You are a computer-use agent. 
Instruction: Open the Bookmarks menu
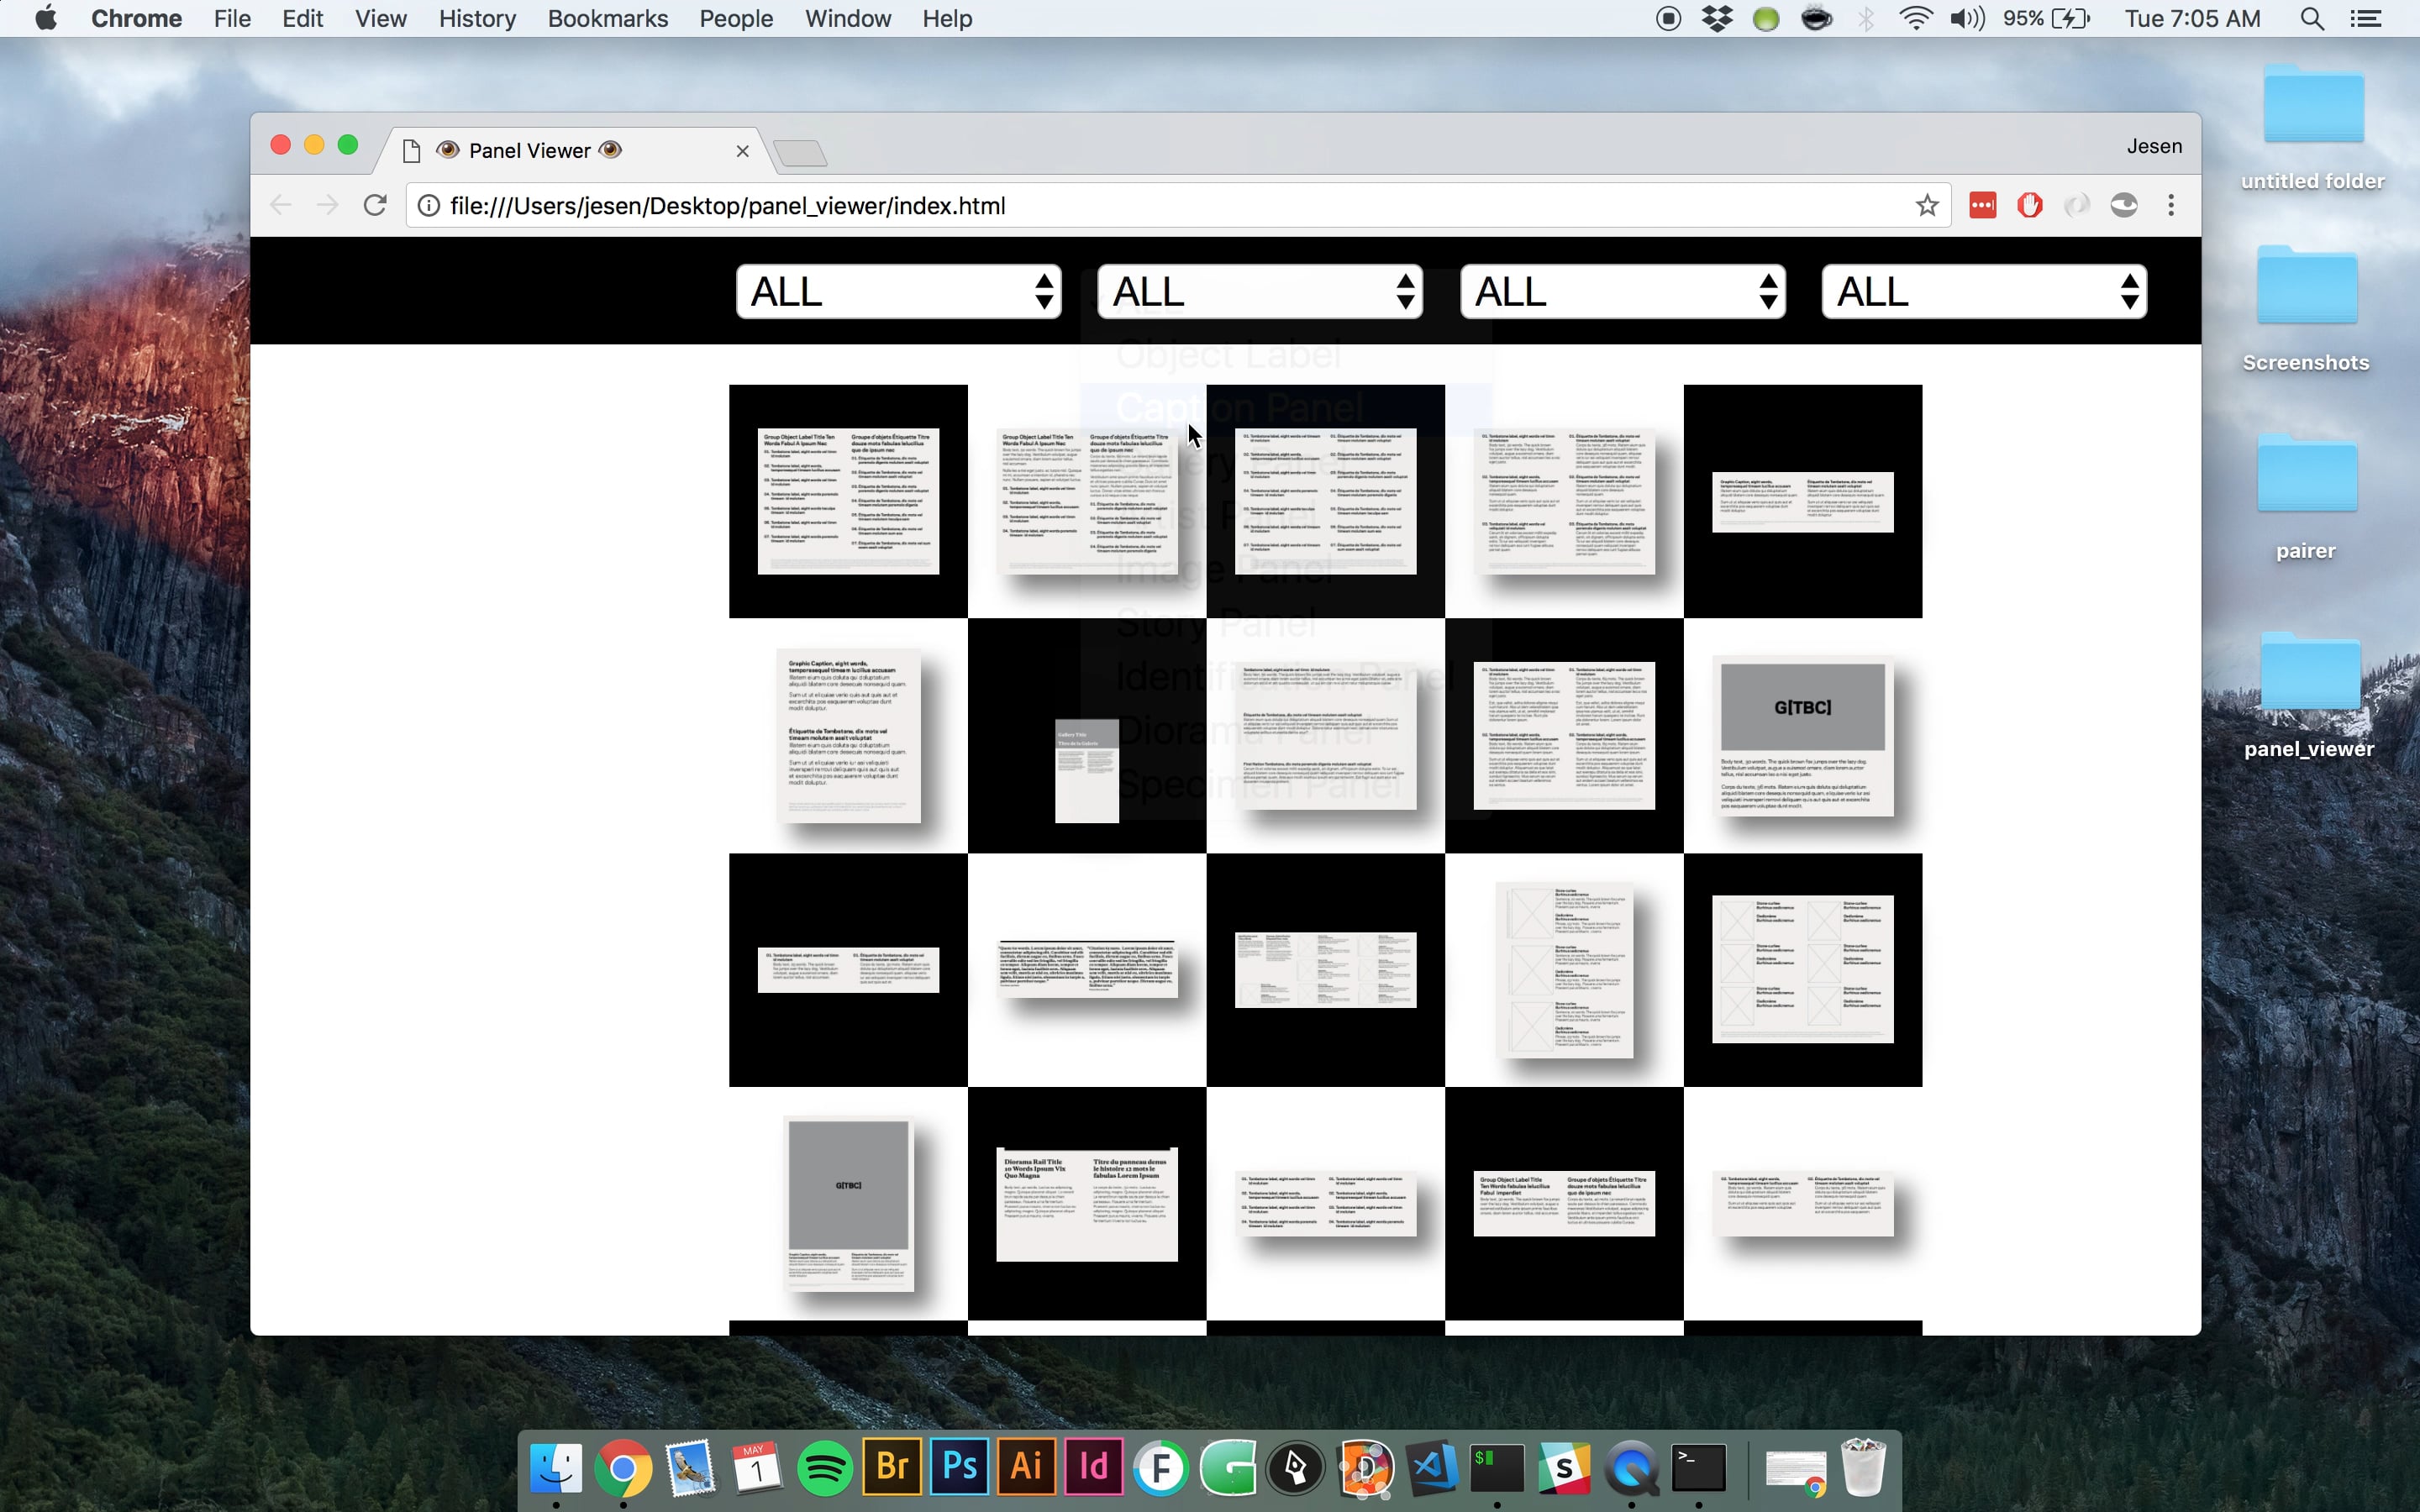pos(607,19)
